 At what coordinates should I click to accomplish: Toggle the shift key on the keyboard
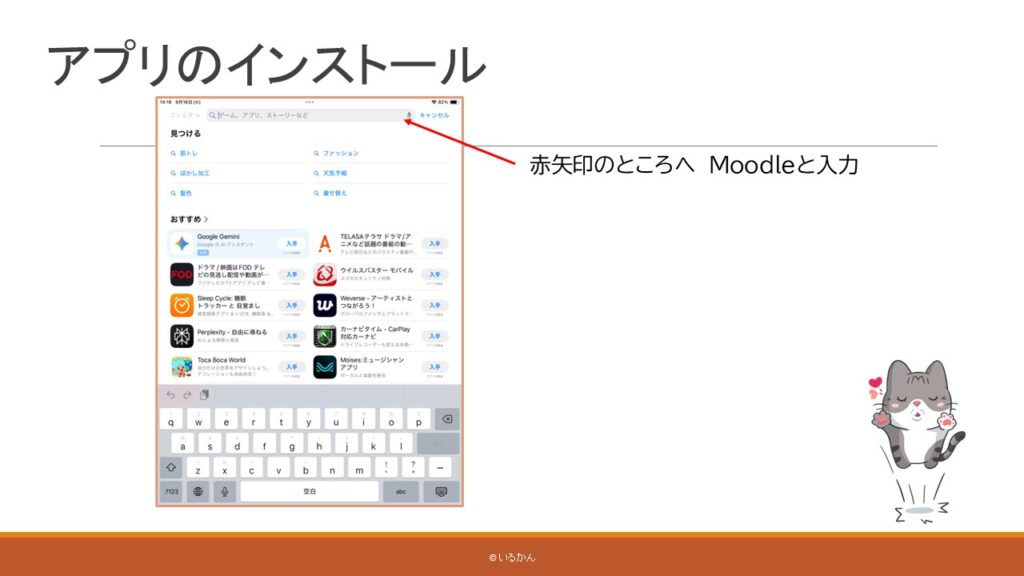pyautogui.click(x=171, y=468)
